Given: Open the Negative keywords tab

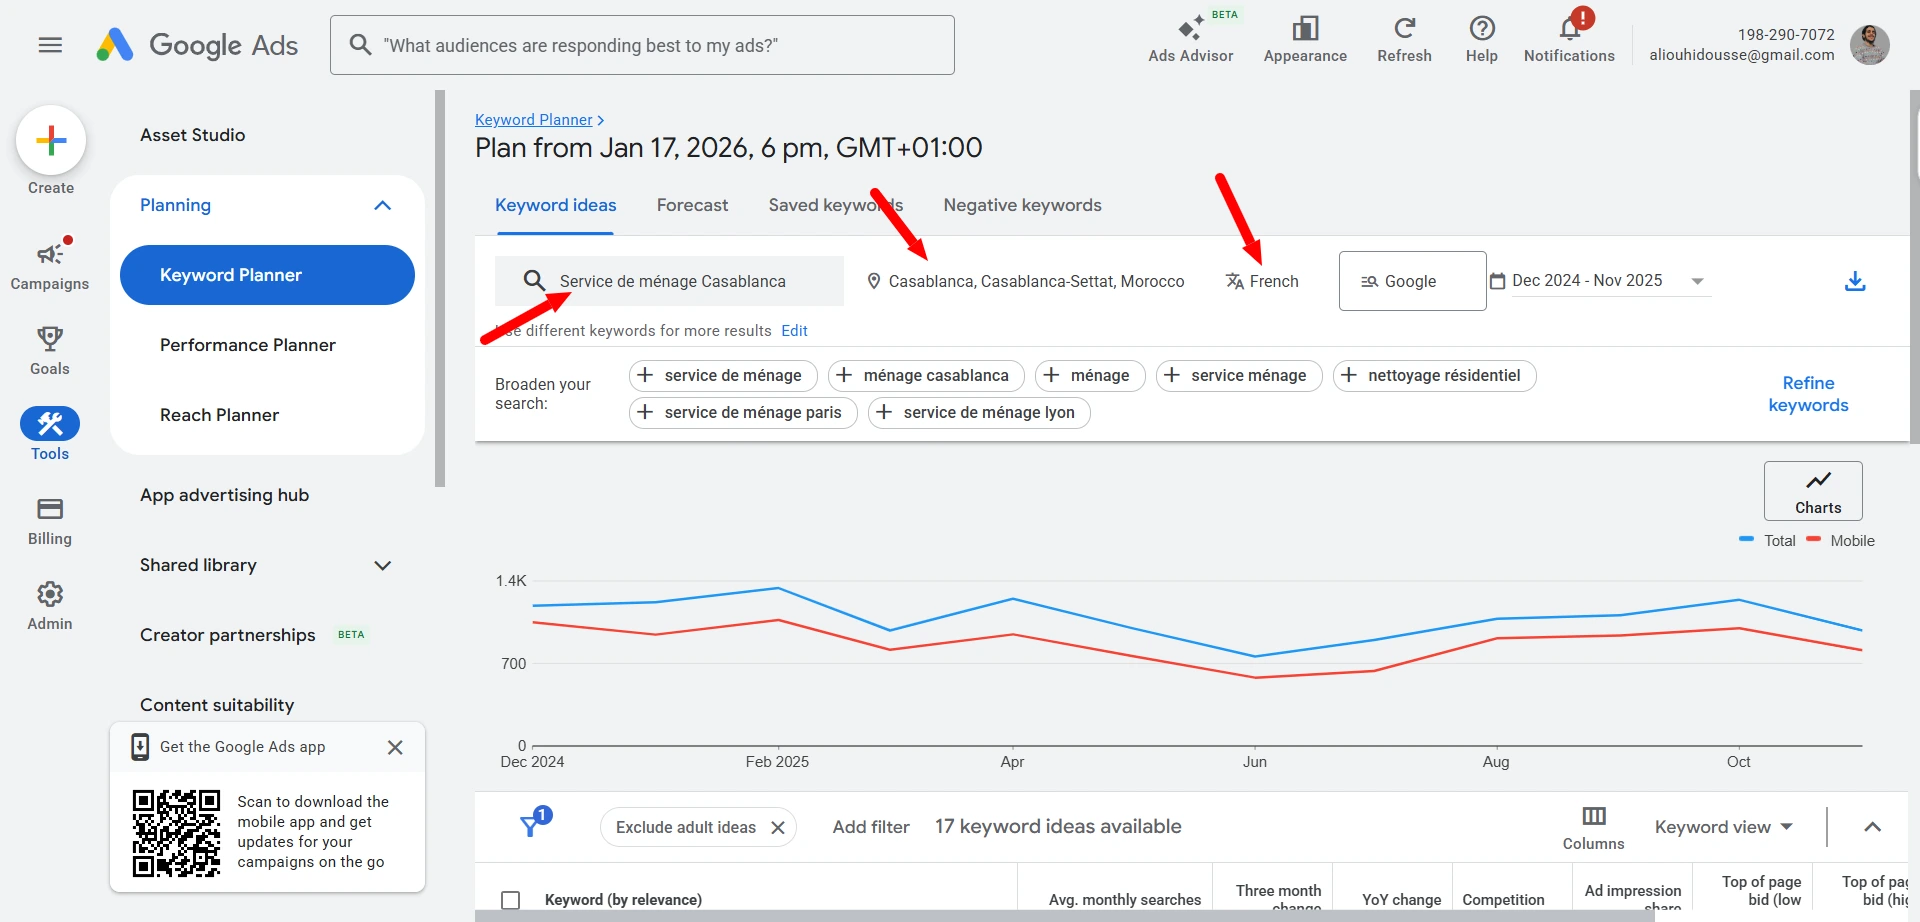Looking at the screenshot, I should point(1022,205).
